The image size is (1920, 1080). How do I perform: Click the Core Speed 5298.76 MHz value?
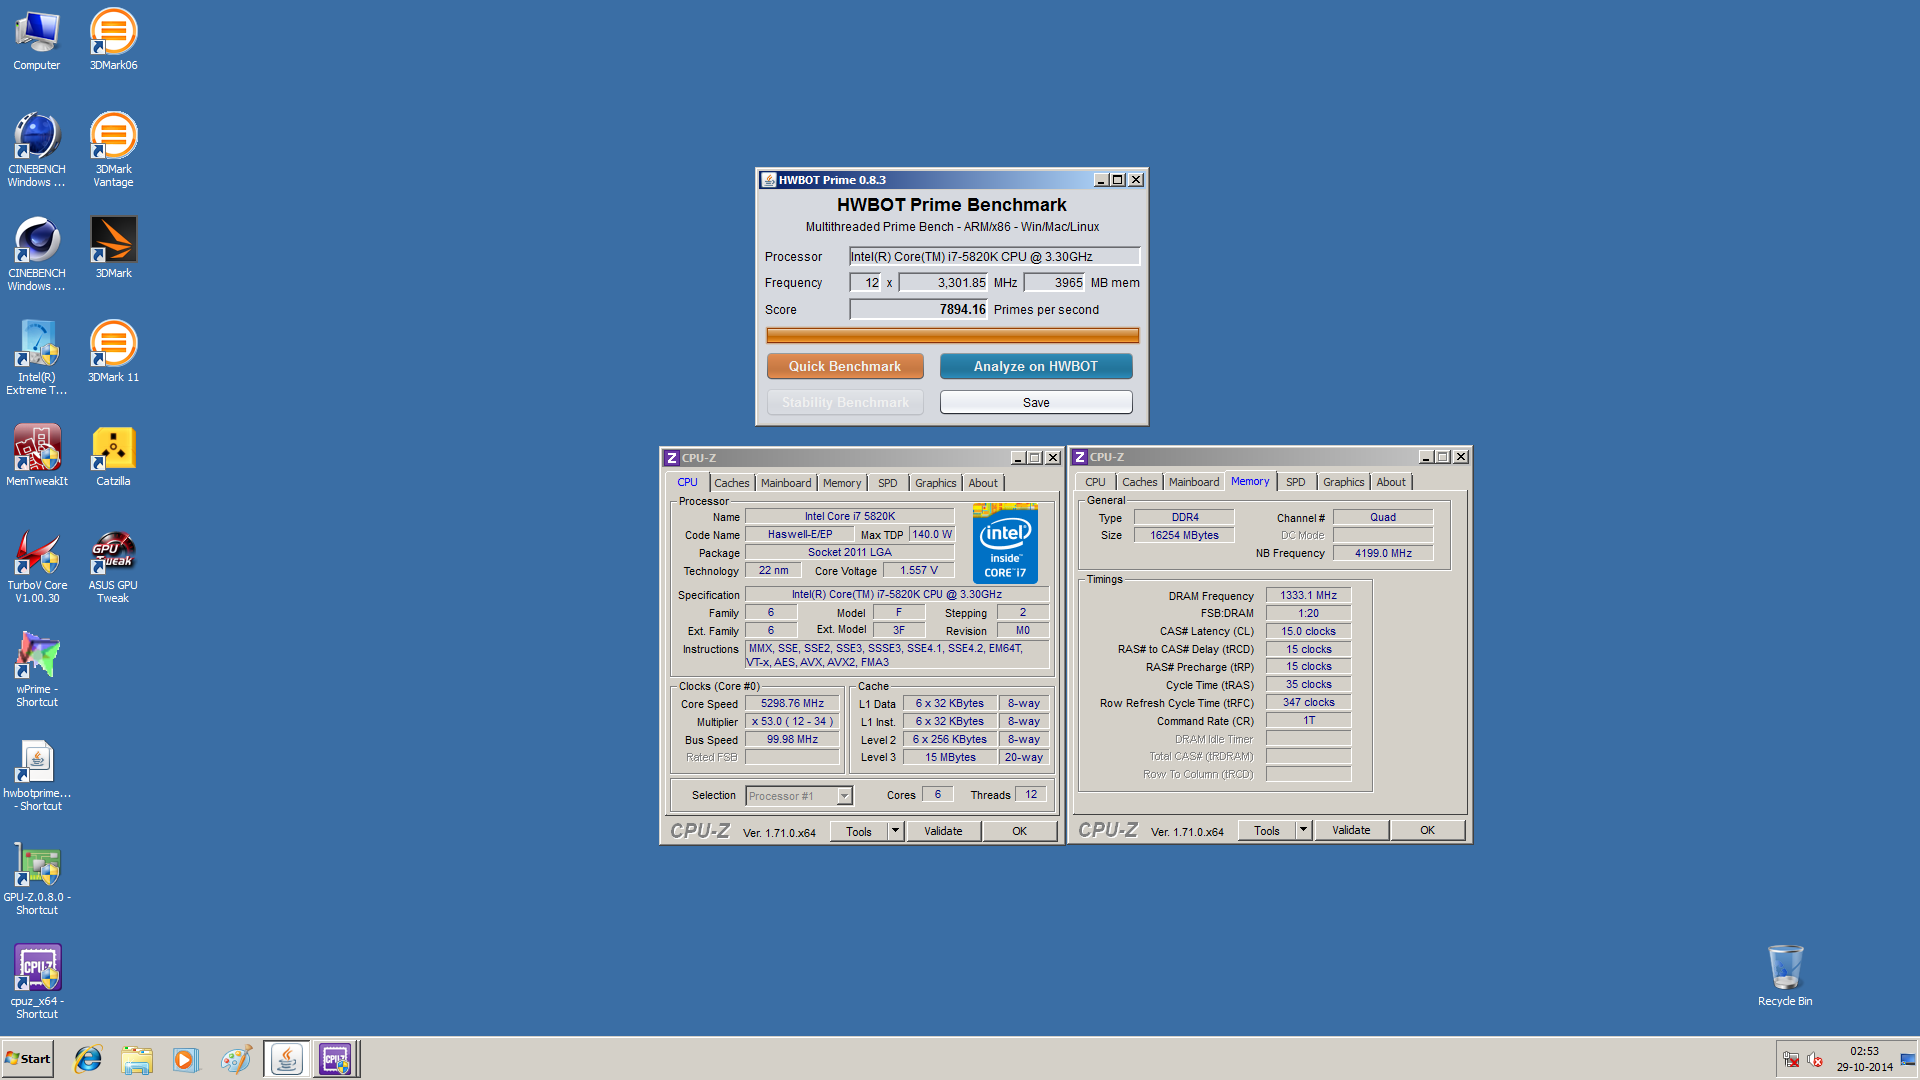point(792,704)
